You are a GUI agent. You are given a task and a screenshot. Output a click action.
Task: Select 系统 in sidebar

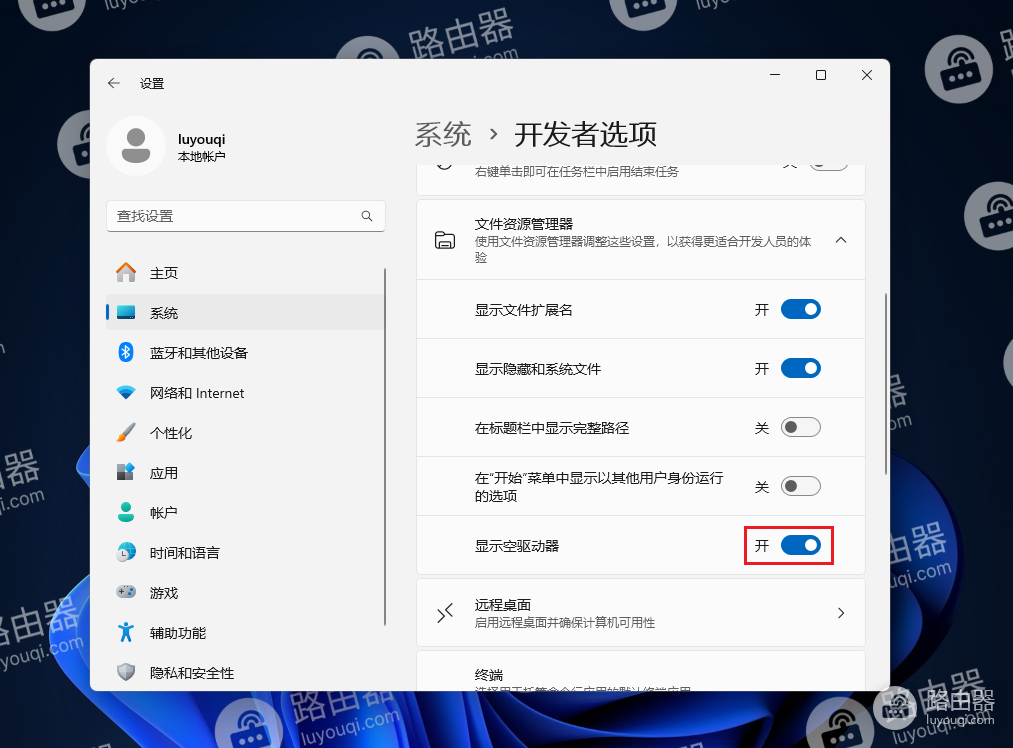pos(245,313)
